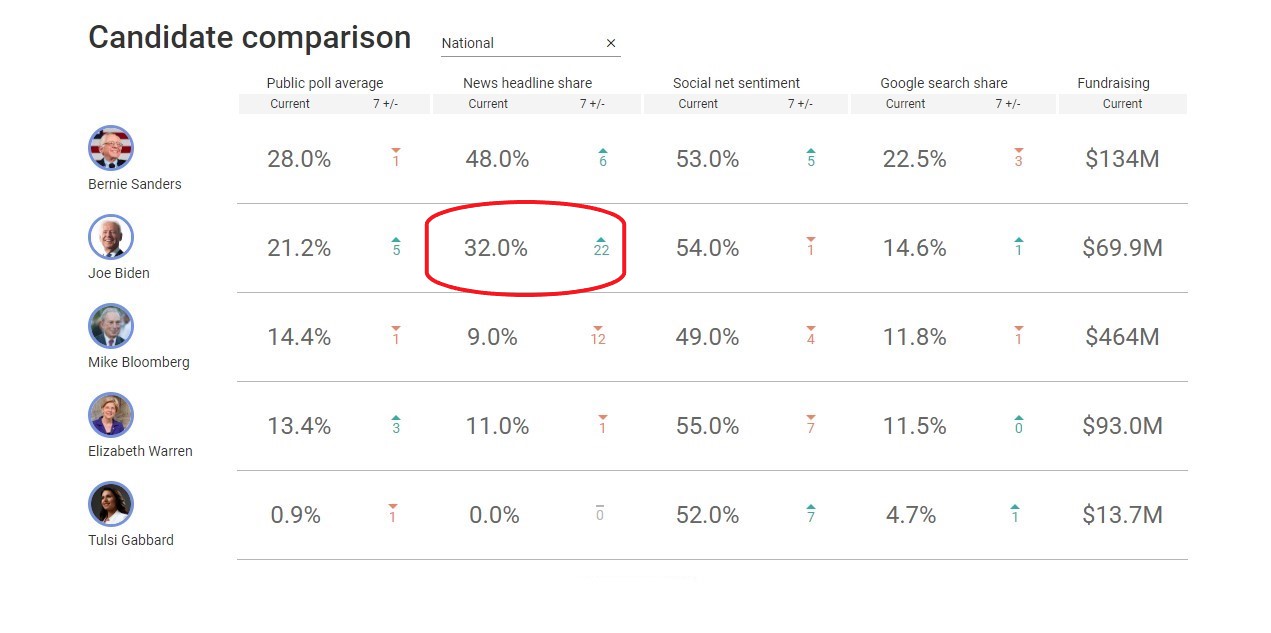
Task: Click Elizabeth Warren avatar photo
Action: 110,415
